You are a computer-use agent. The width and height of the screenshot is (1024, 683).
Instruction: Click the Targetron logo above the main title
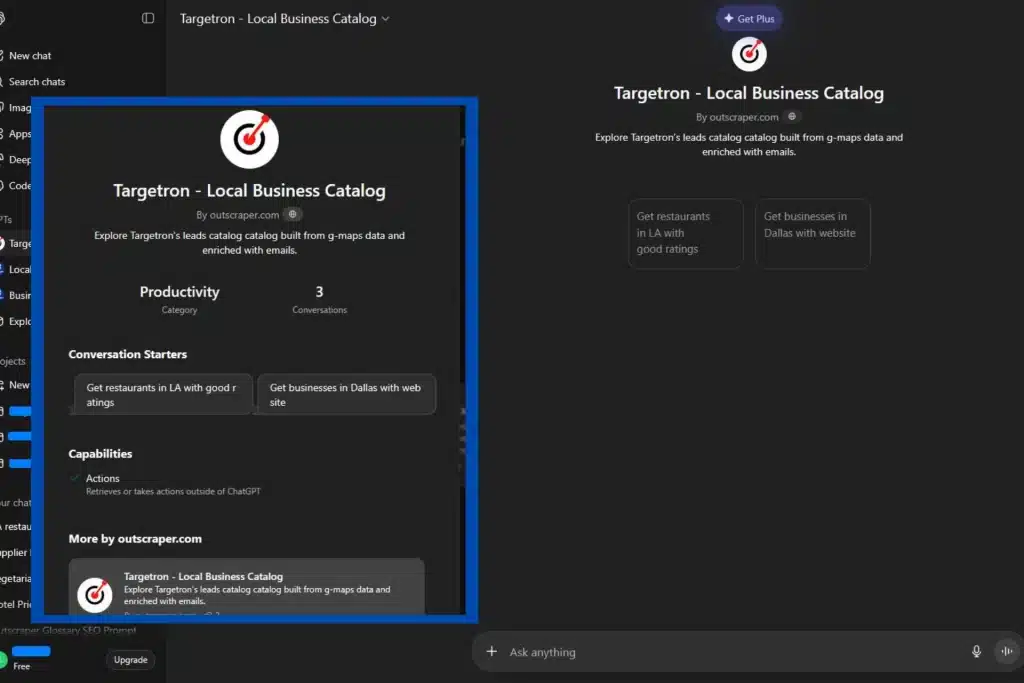pos(749,54)
